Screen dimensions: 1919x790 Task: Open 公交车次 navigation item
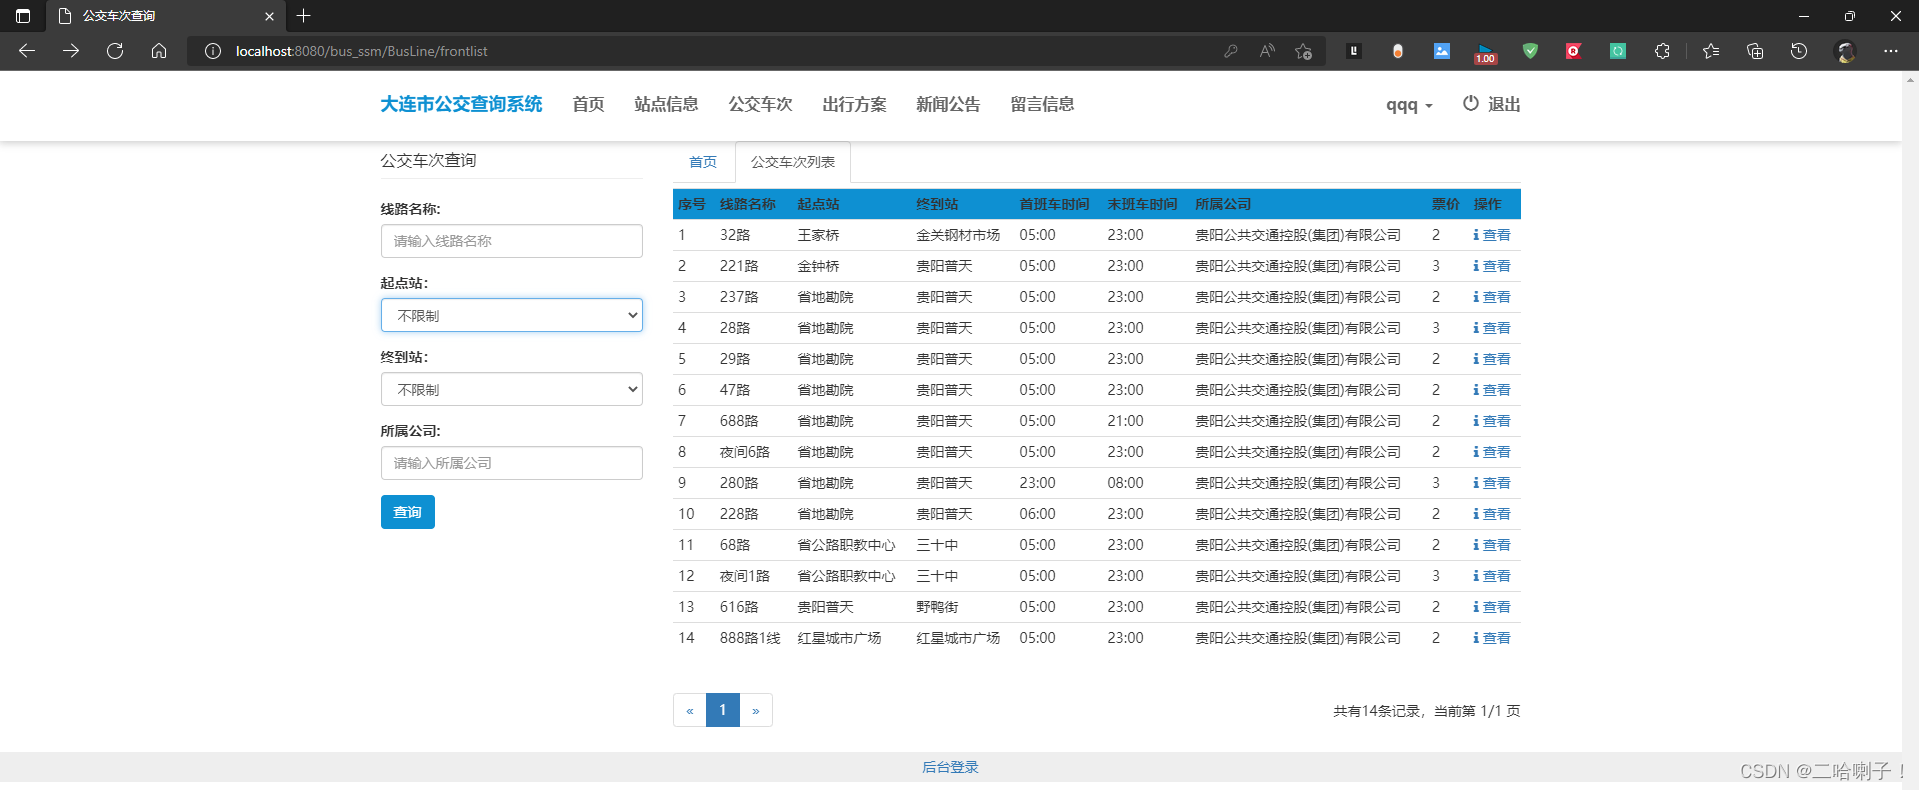pos(760,104)
